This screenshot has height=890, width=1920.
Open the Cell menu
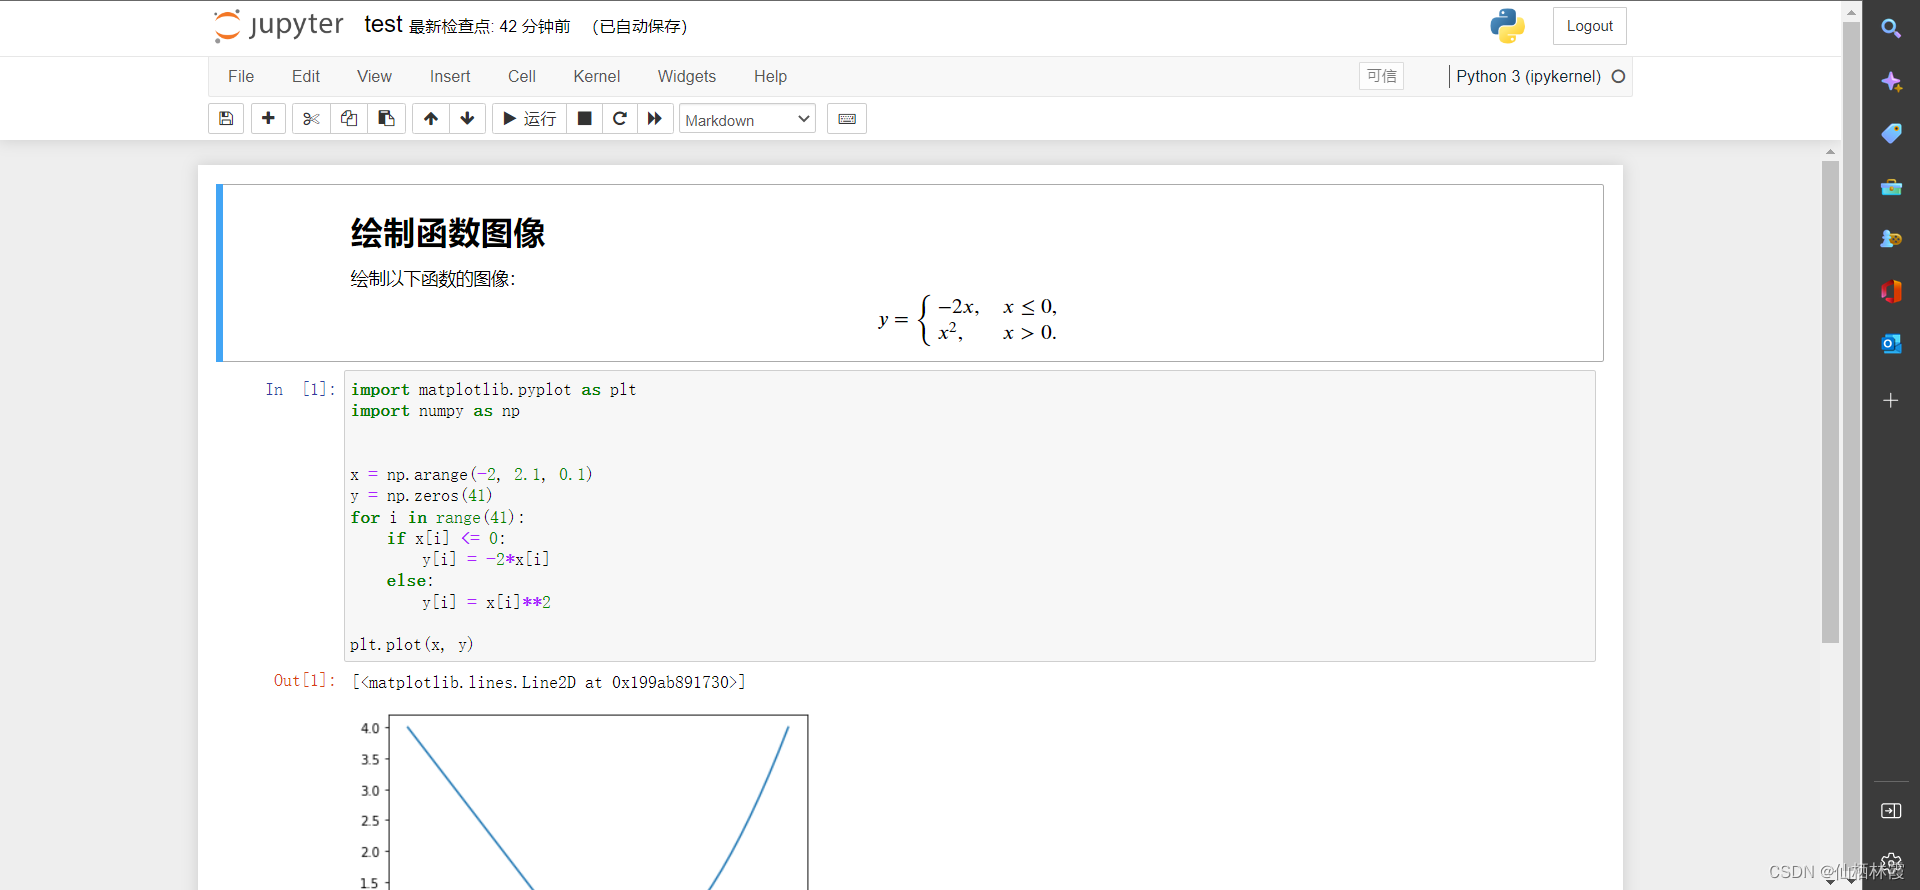coord(522,77)
